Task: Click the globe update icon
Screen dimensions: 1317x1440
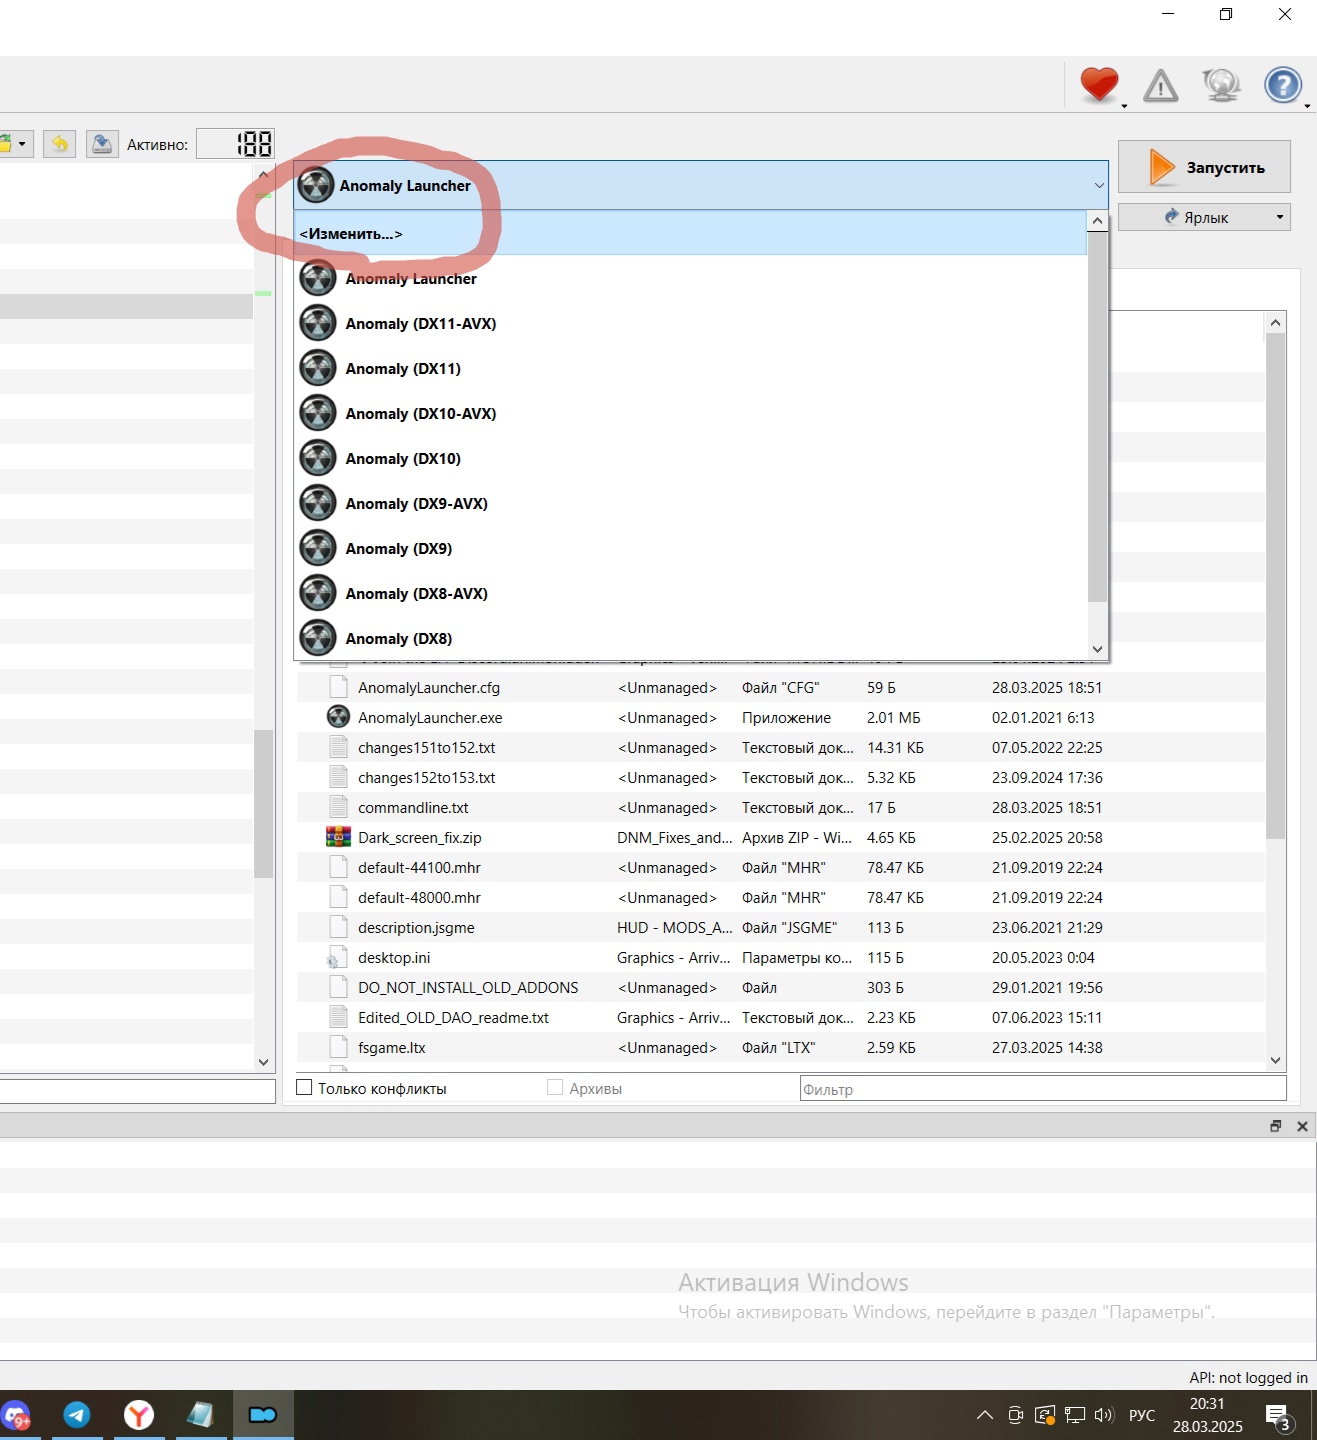Action: tap(1221, 85)
